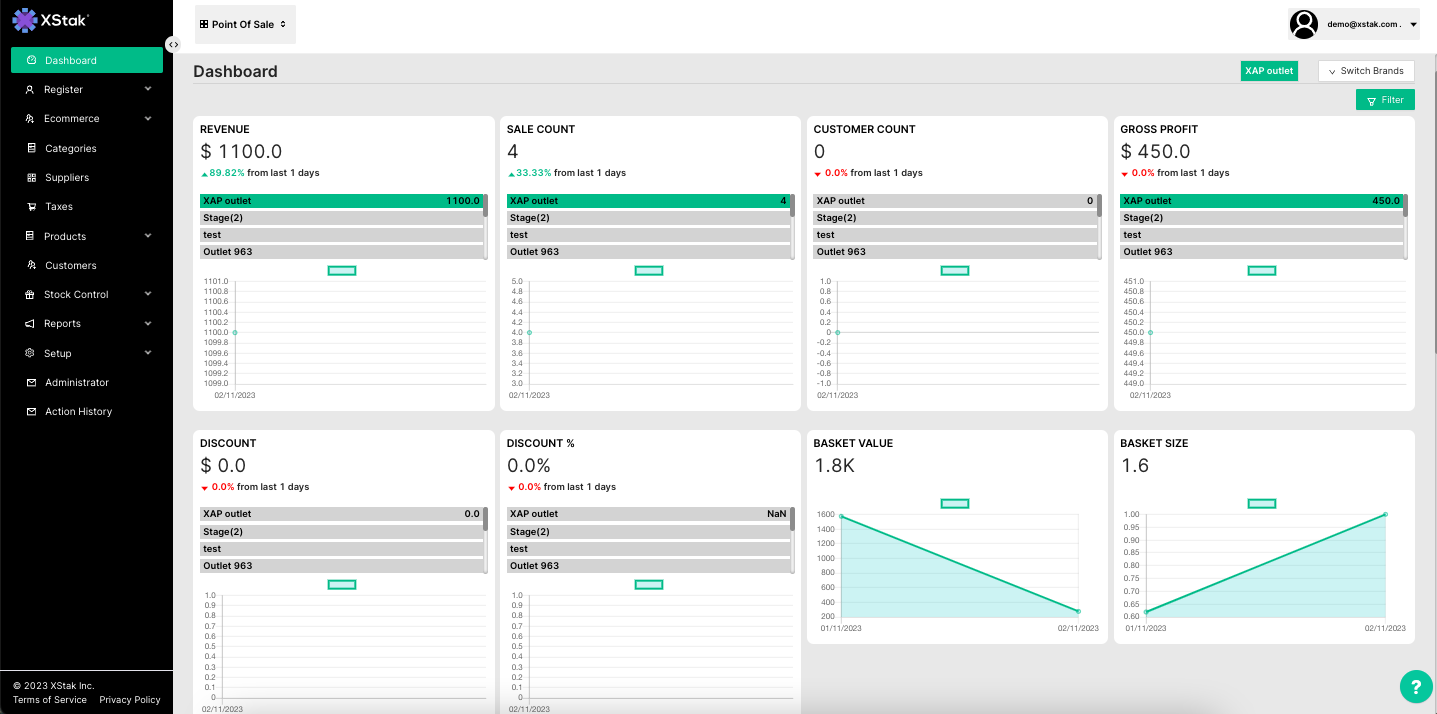Image resolution: width=1437 pixels, height=714 pixels.
Task: Toggle the Basket Value chart legend
Action: (955, 504)
